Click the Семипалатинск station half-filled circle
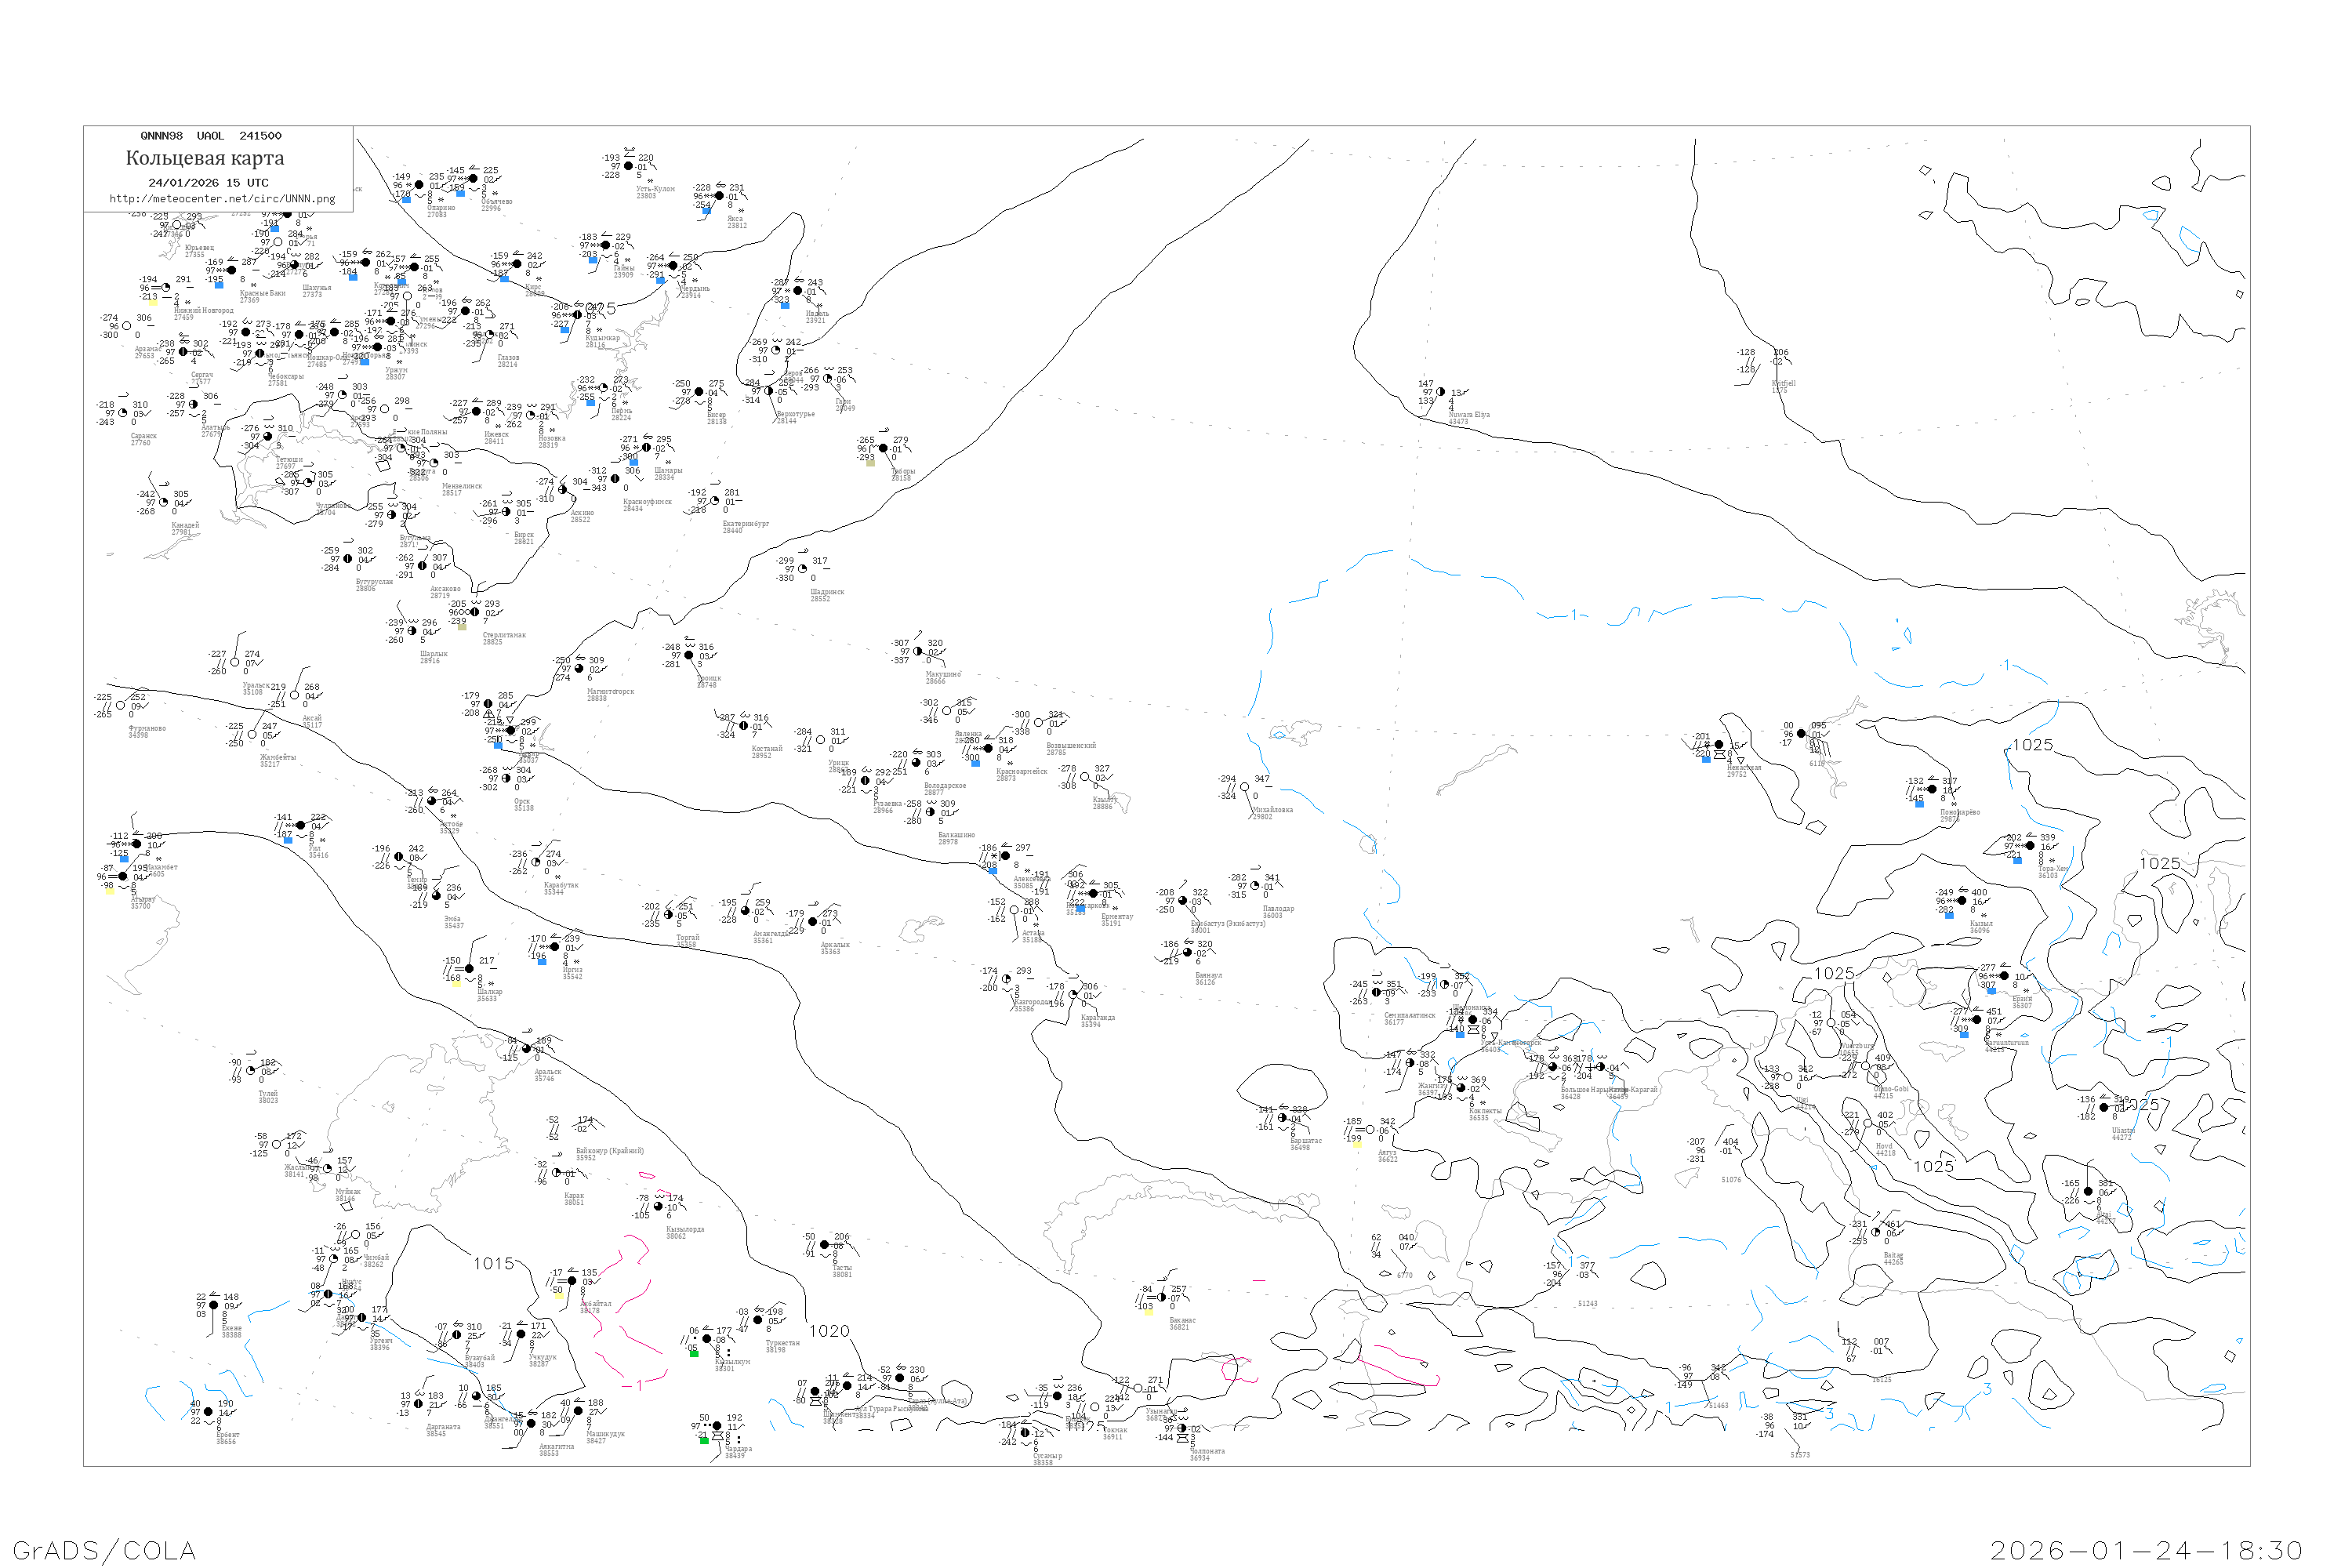2352x1568 pixels. (x=1377, y=992)
